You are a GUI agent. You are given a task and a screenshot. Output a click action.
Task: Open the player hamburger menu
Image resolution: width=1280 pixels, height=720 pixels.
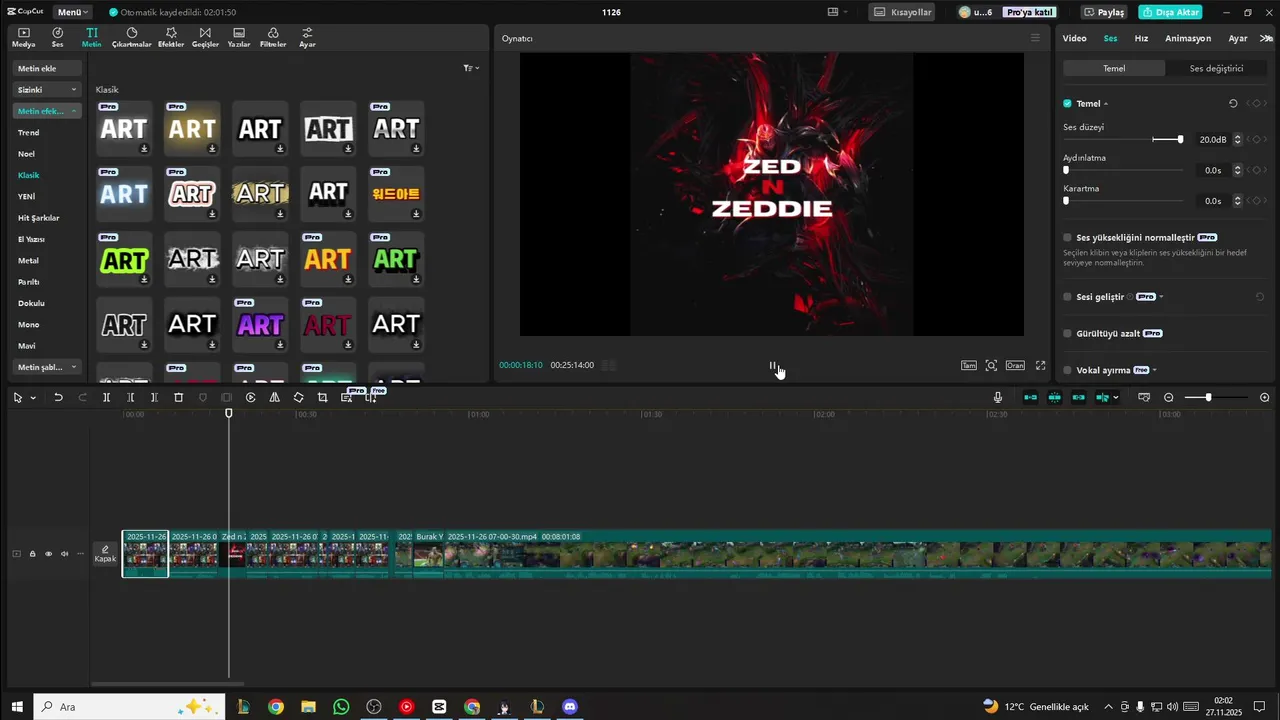1035,38
